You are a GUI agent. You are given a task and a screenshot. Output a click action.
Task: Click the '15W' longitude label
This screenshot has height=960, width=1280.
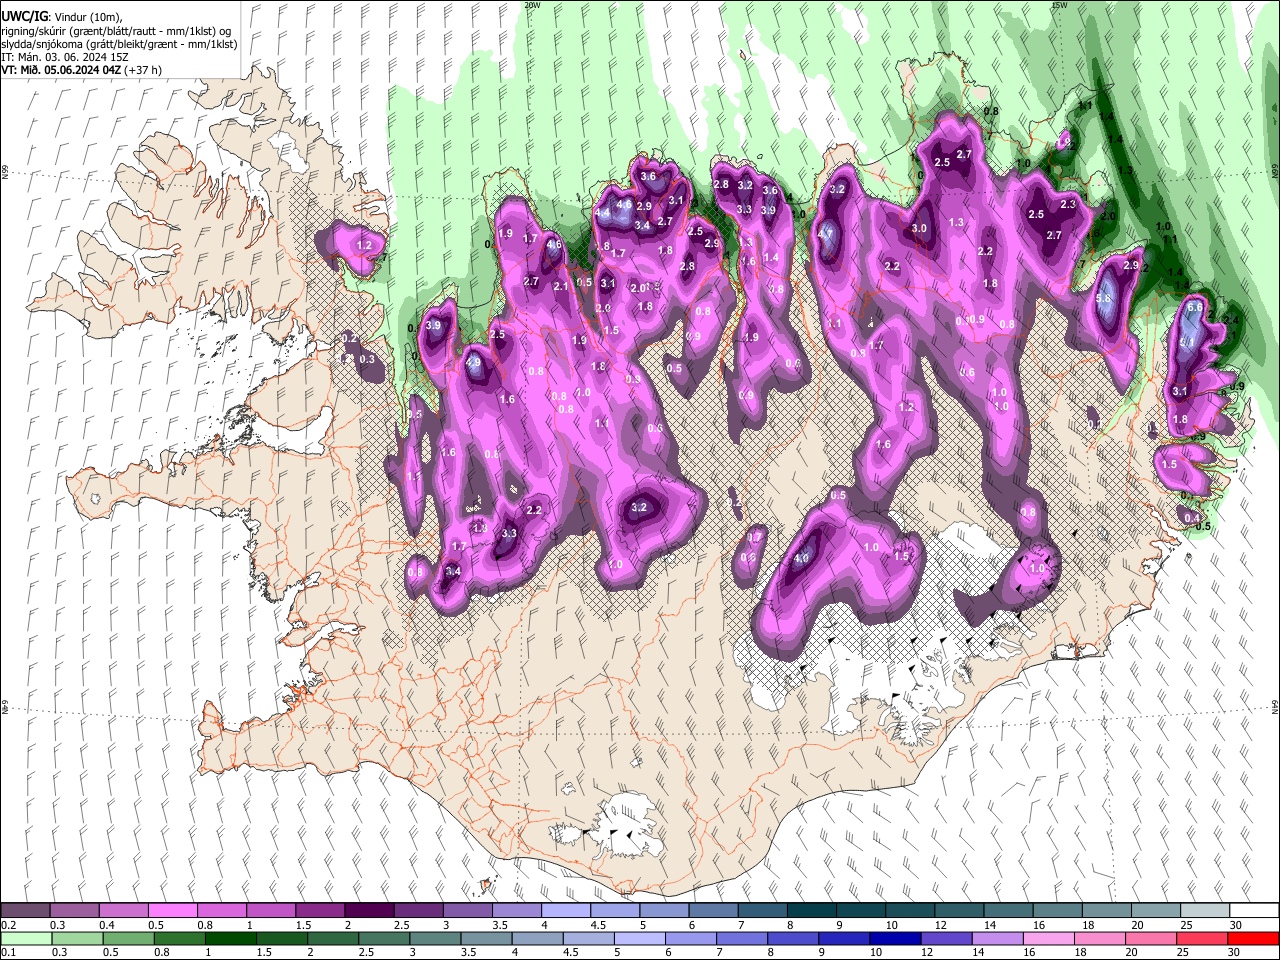click(x=1059, y=5)
